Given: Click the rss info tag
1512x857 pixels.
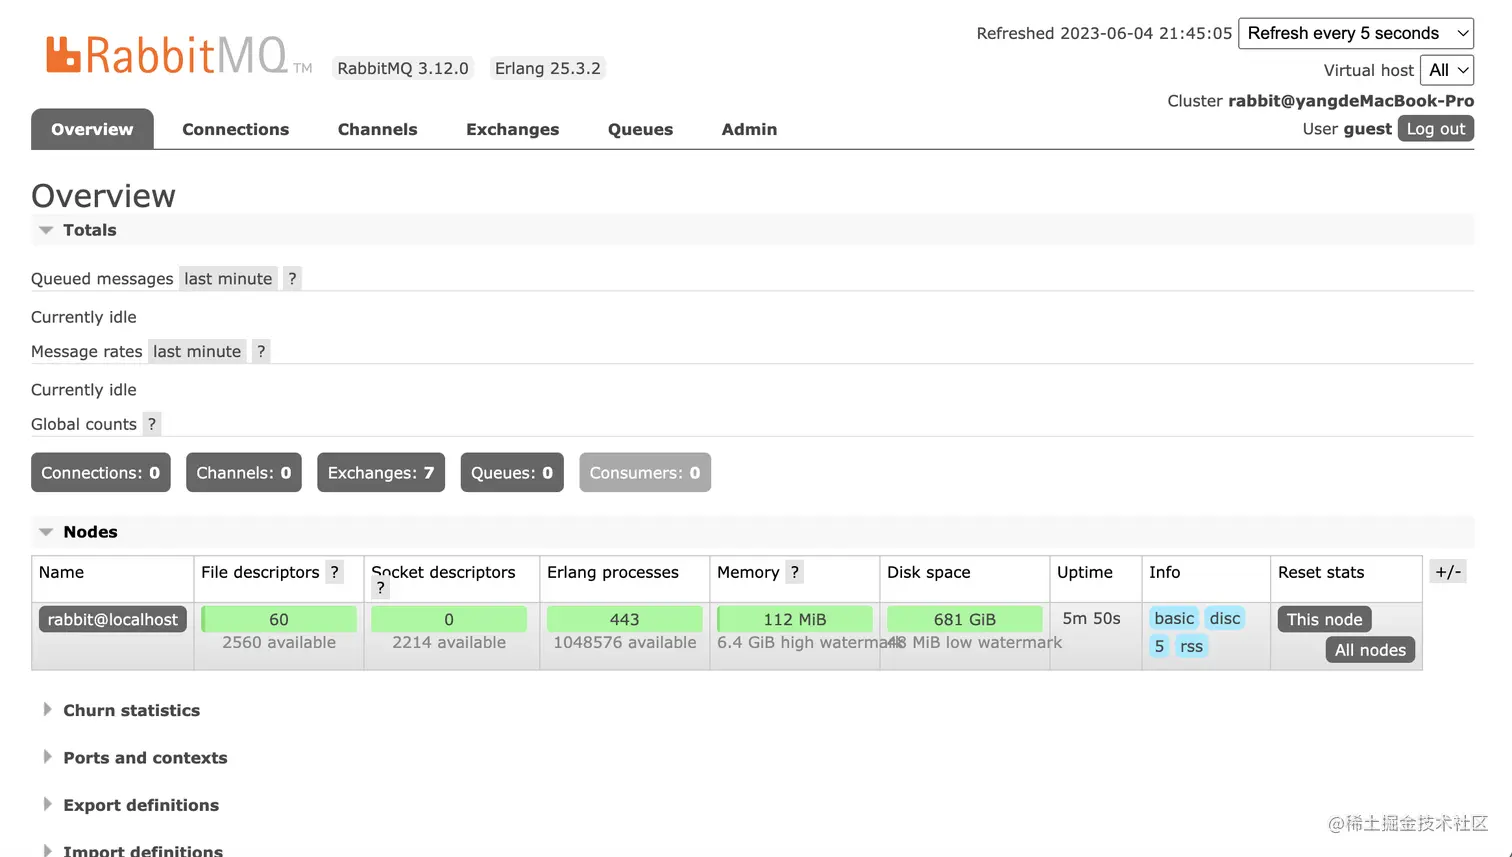Looking at the screenshot, I should [x=1191, y=646].
